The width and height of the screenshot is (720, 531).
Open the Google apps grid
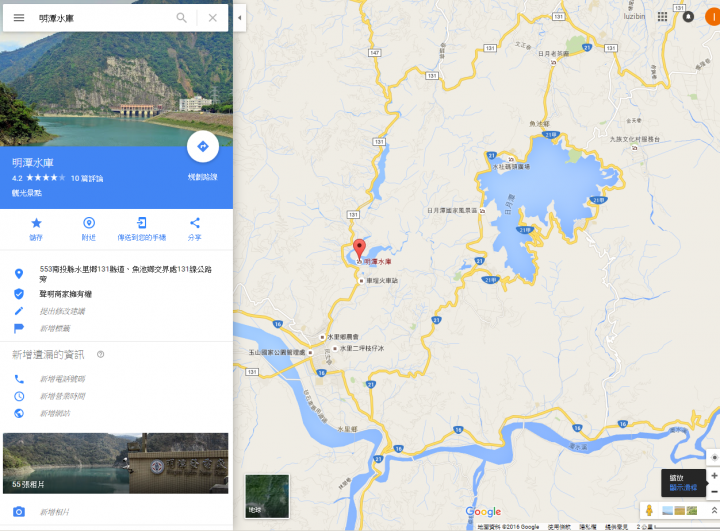point(662,17)
